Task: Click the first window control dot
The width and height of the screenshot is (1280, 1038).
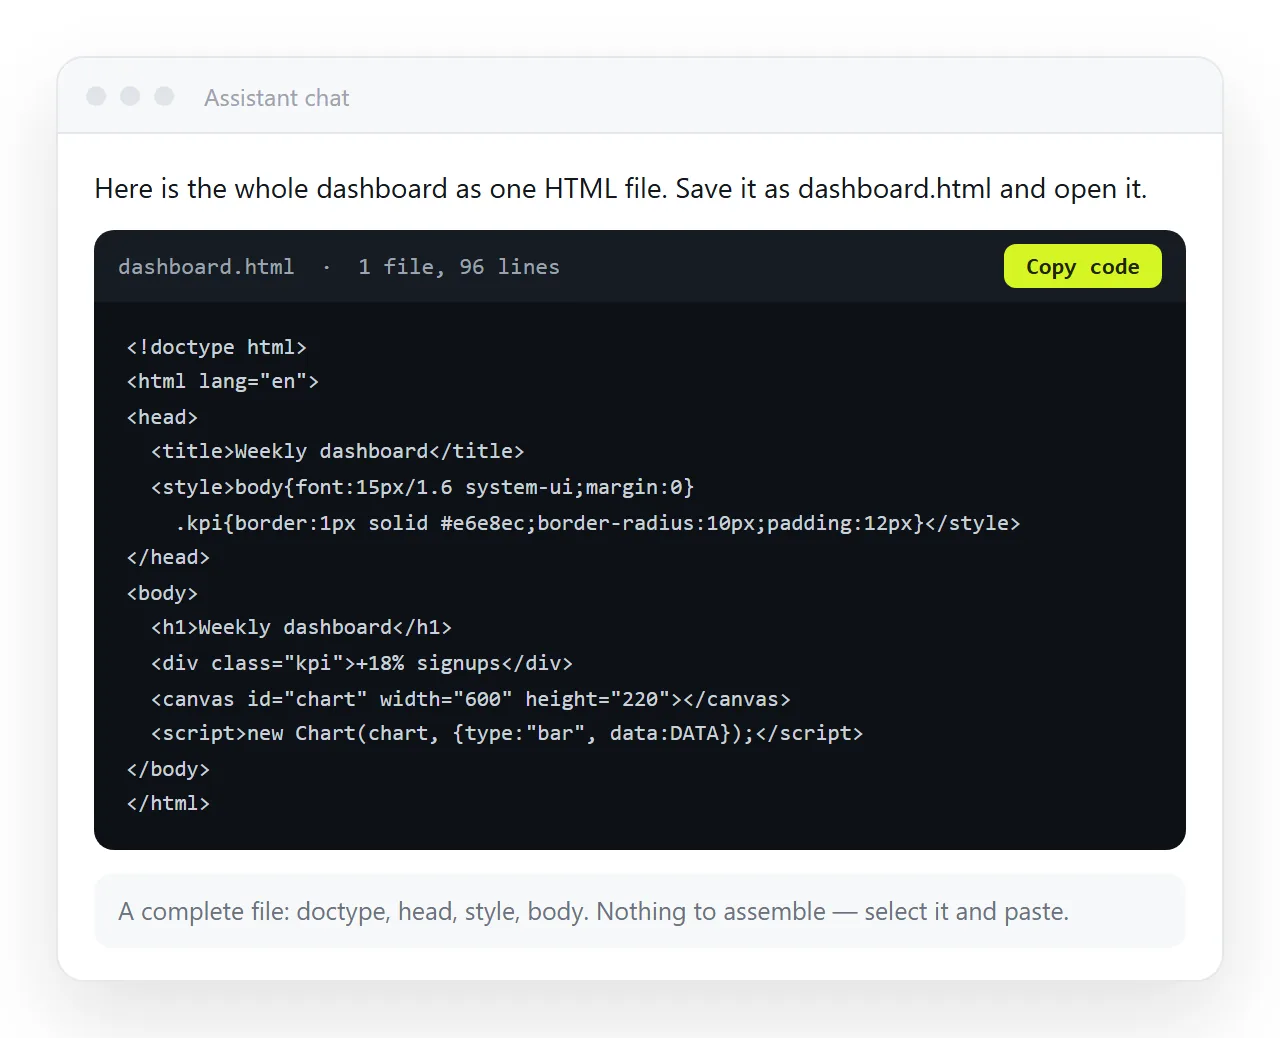Action: coord(96,96)
